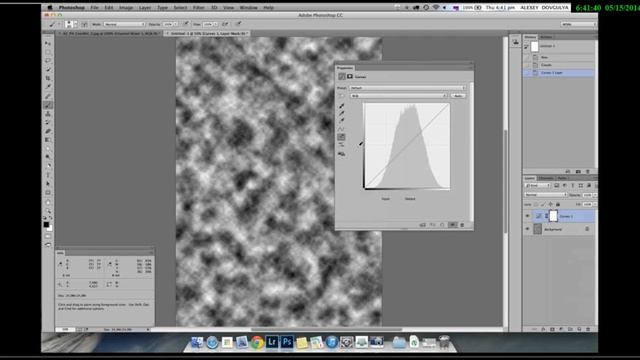Choose edit points to modify curve
This screenshot has width=640, height=360.
click(x=342, y=129)
